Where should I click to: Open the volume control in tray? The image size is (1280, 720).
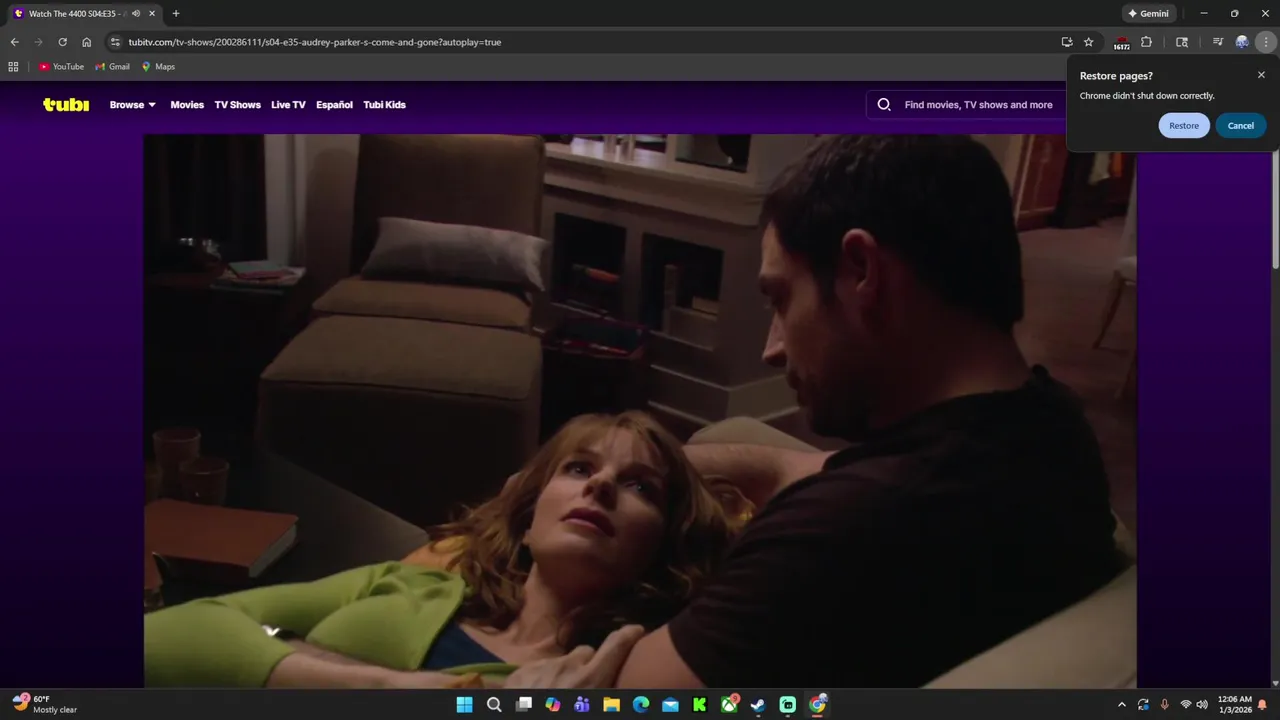click(x=1202, y=705)
